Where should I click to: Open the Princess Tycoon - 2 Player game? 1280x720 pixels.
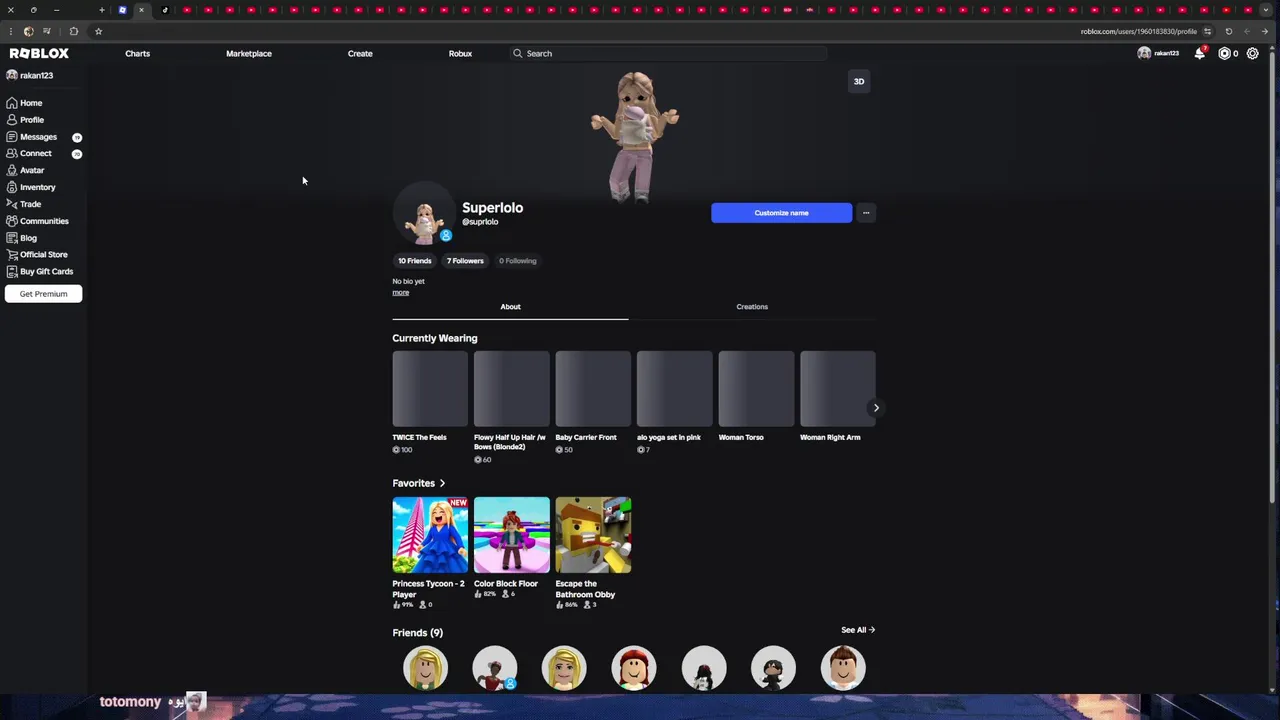pyautogui.click(x=430, y=552)
